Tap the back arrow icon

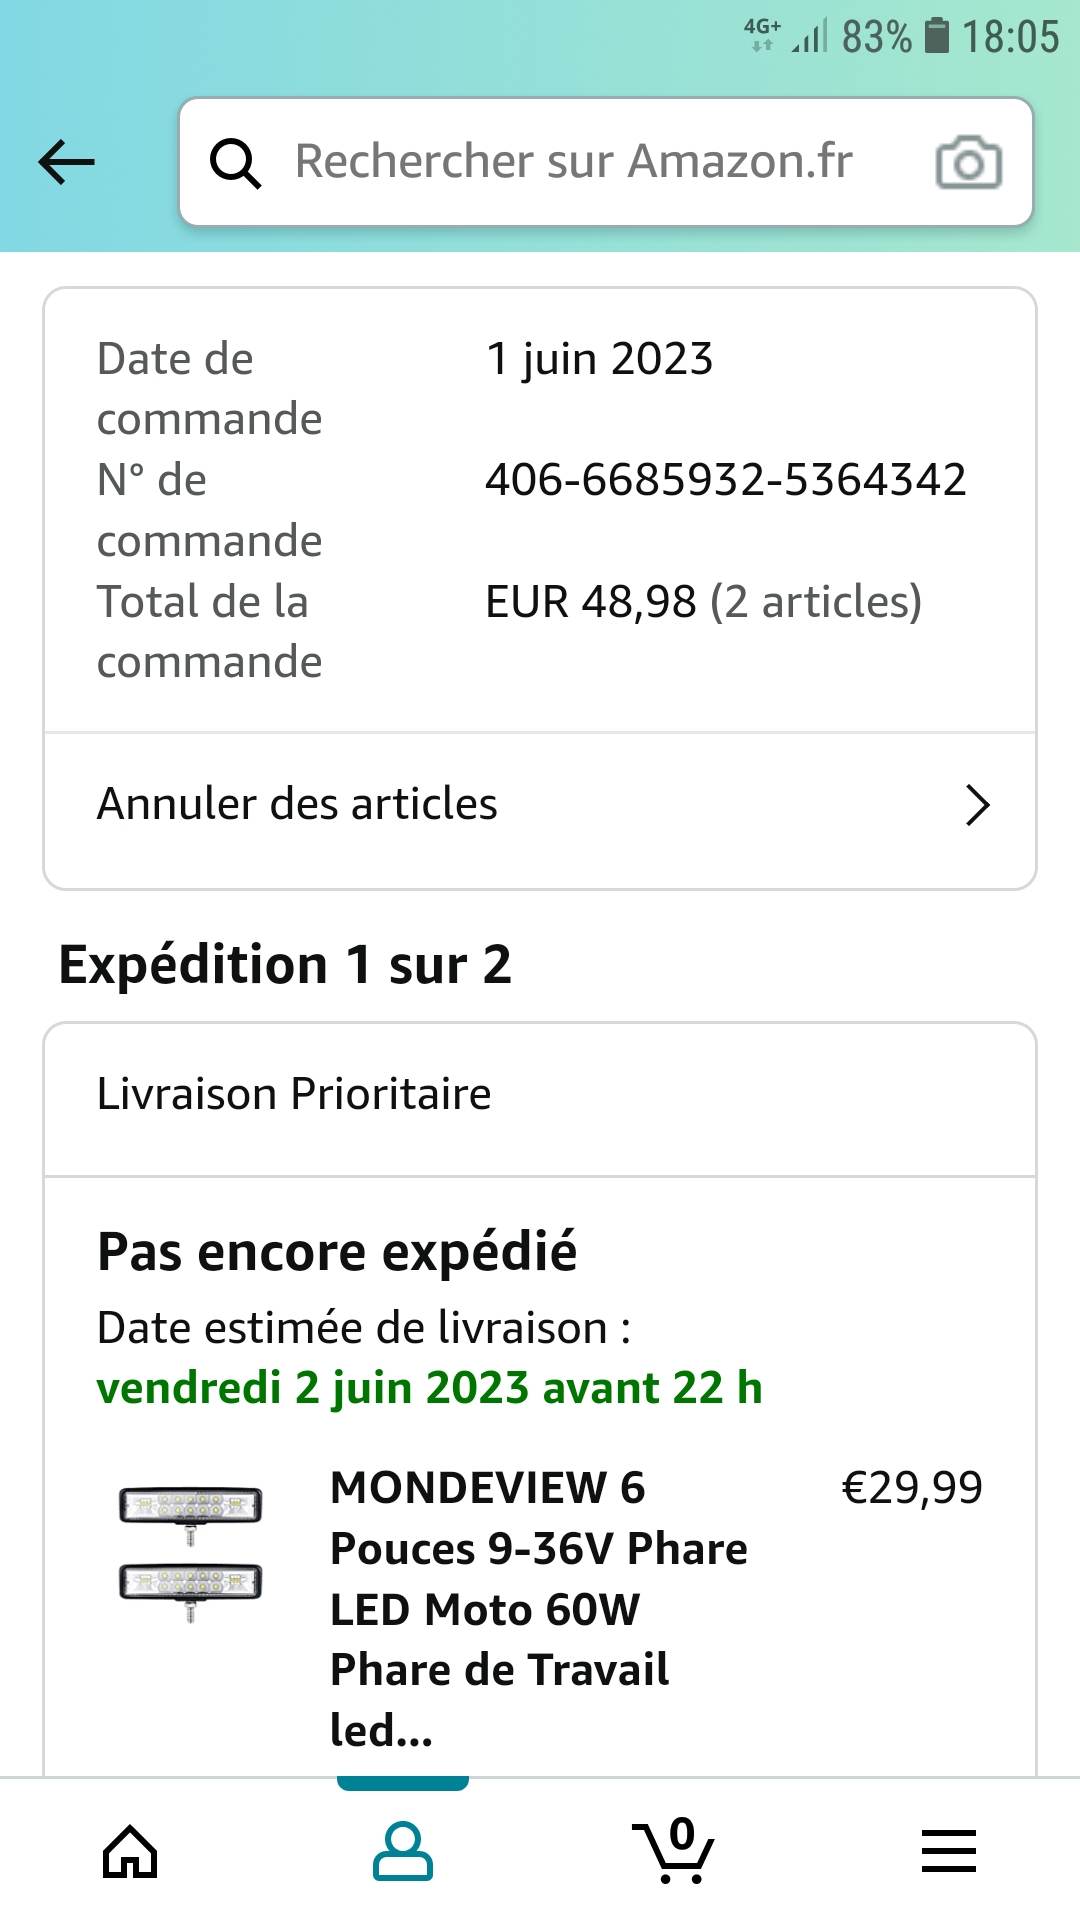66,162
